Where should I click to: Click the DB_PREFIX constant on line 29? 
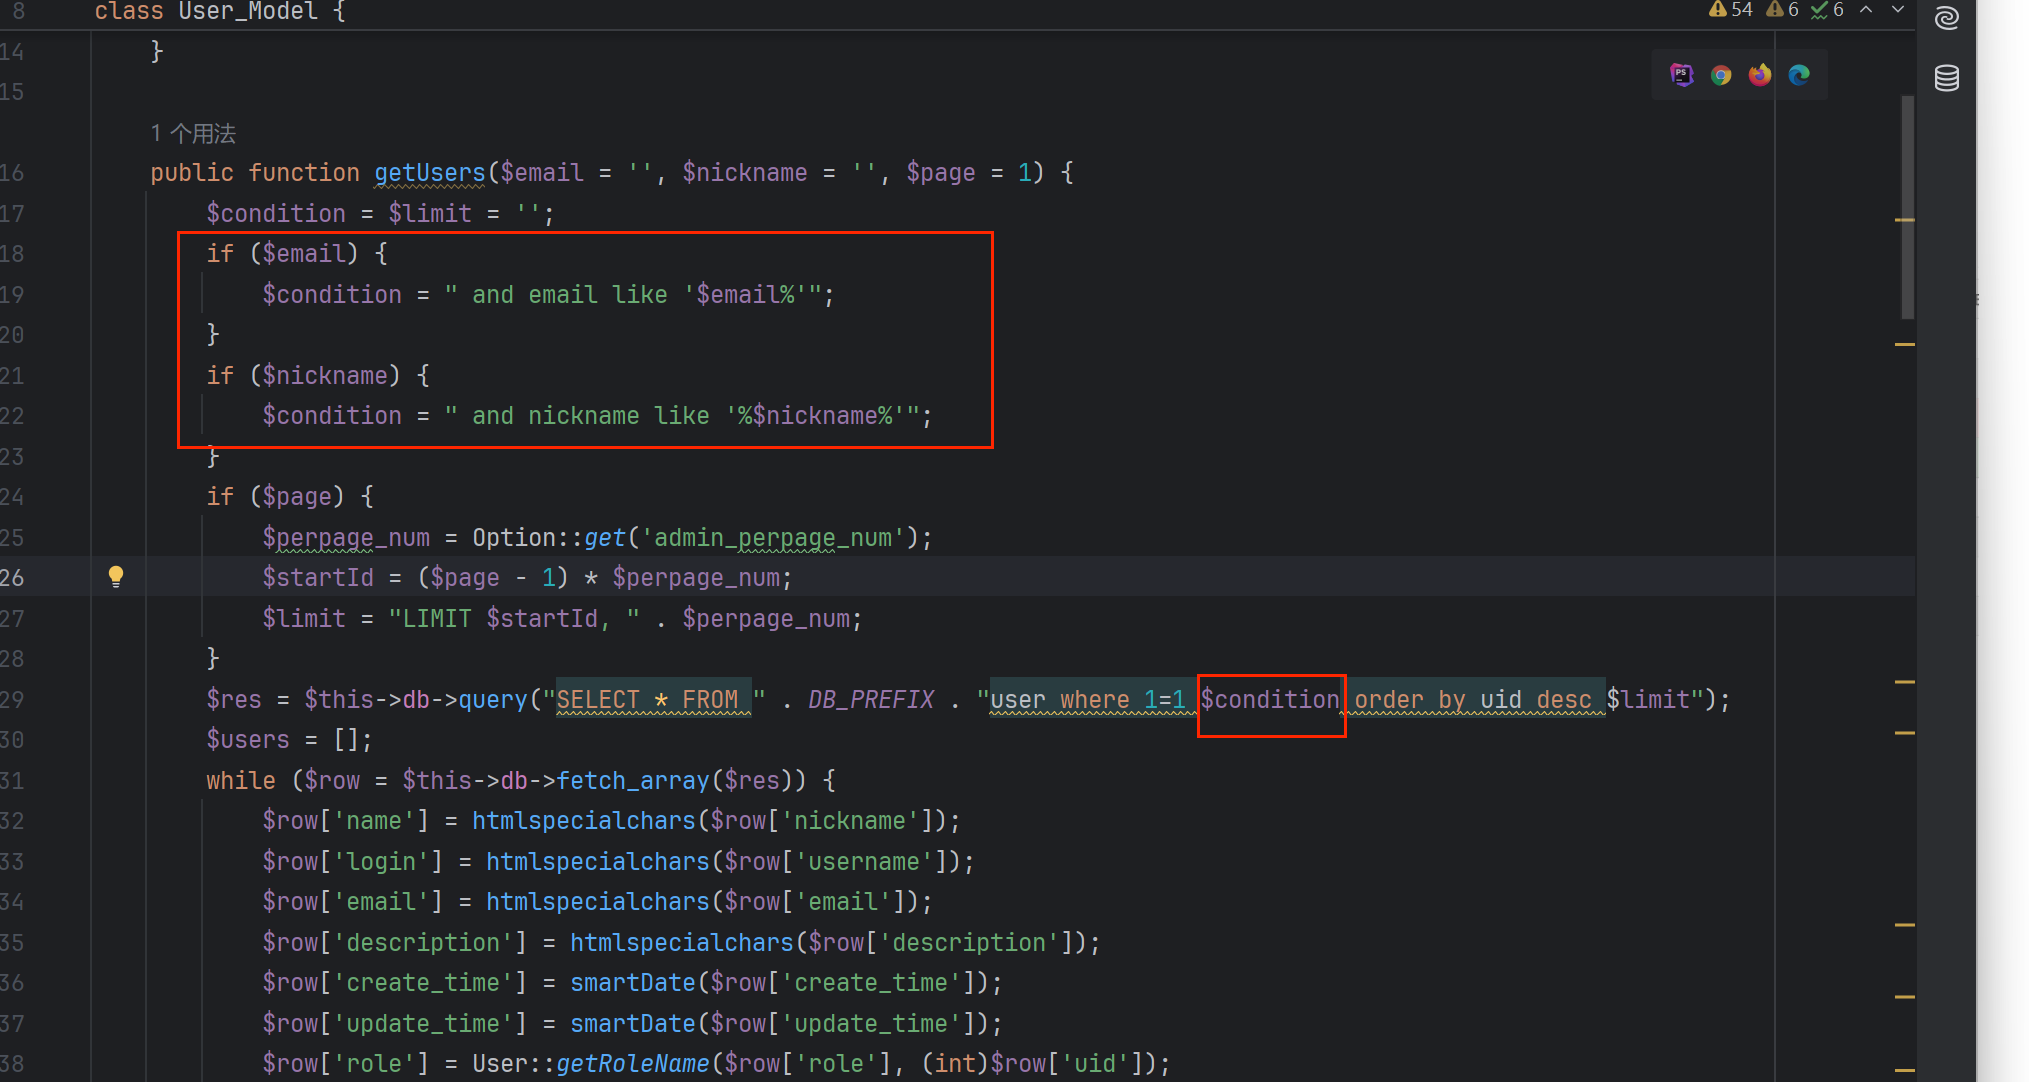(871, 700)
